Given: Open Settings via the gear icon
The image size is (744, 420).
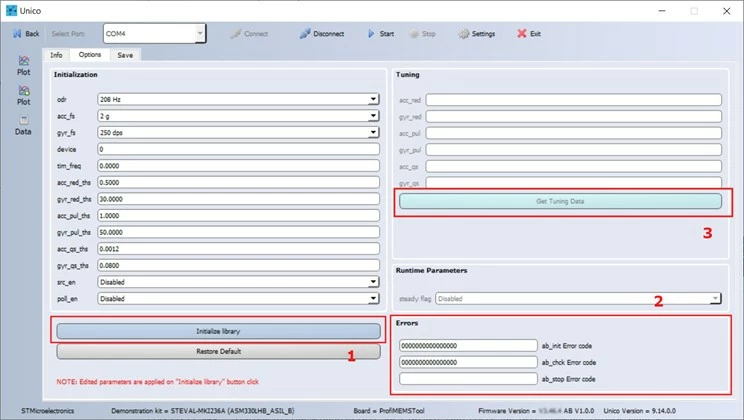Looking at the screenshot, I should pos(464,34).
